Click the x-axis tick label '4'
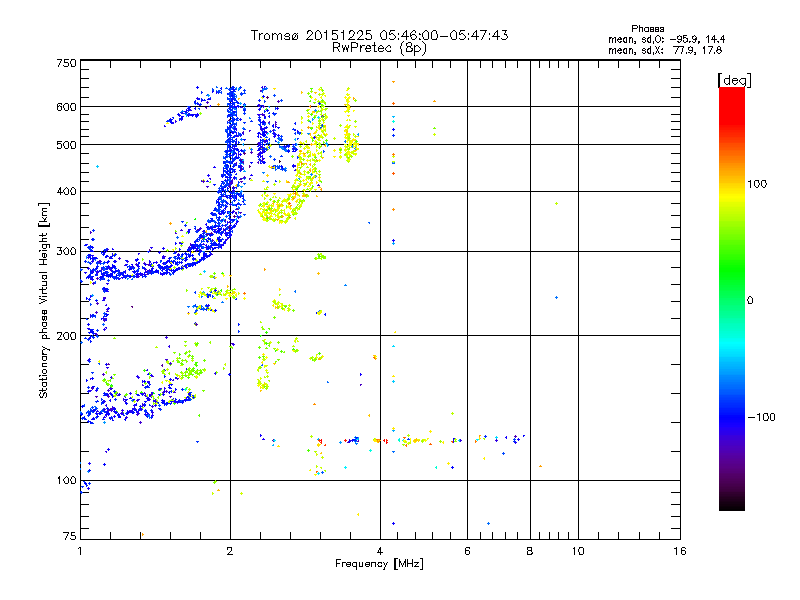The image size is (800, 600). [380, 551]
